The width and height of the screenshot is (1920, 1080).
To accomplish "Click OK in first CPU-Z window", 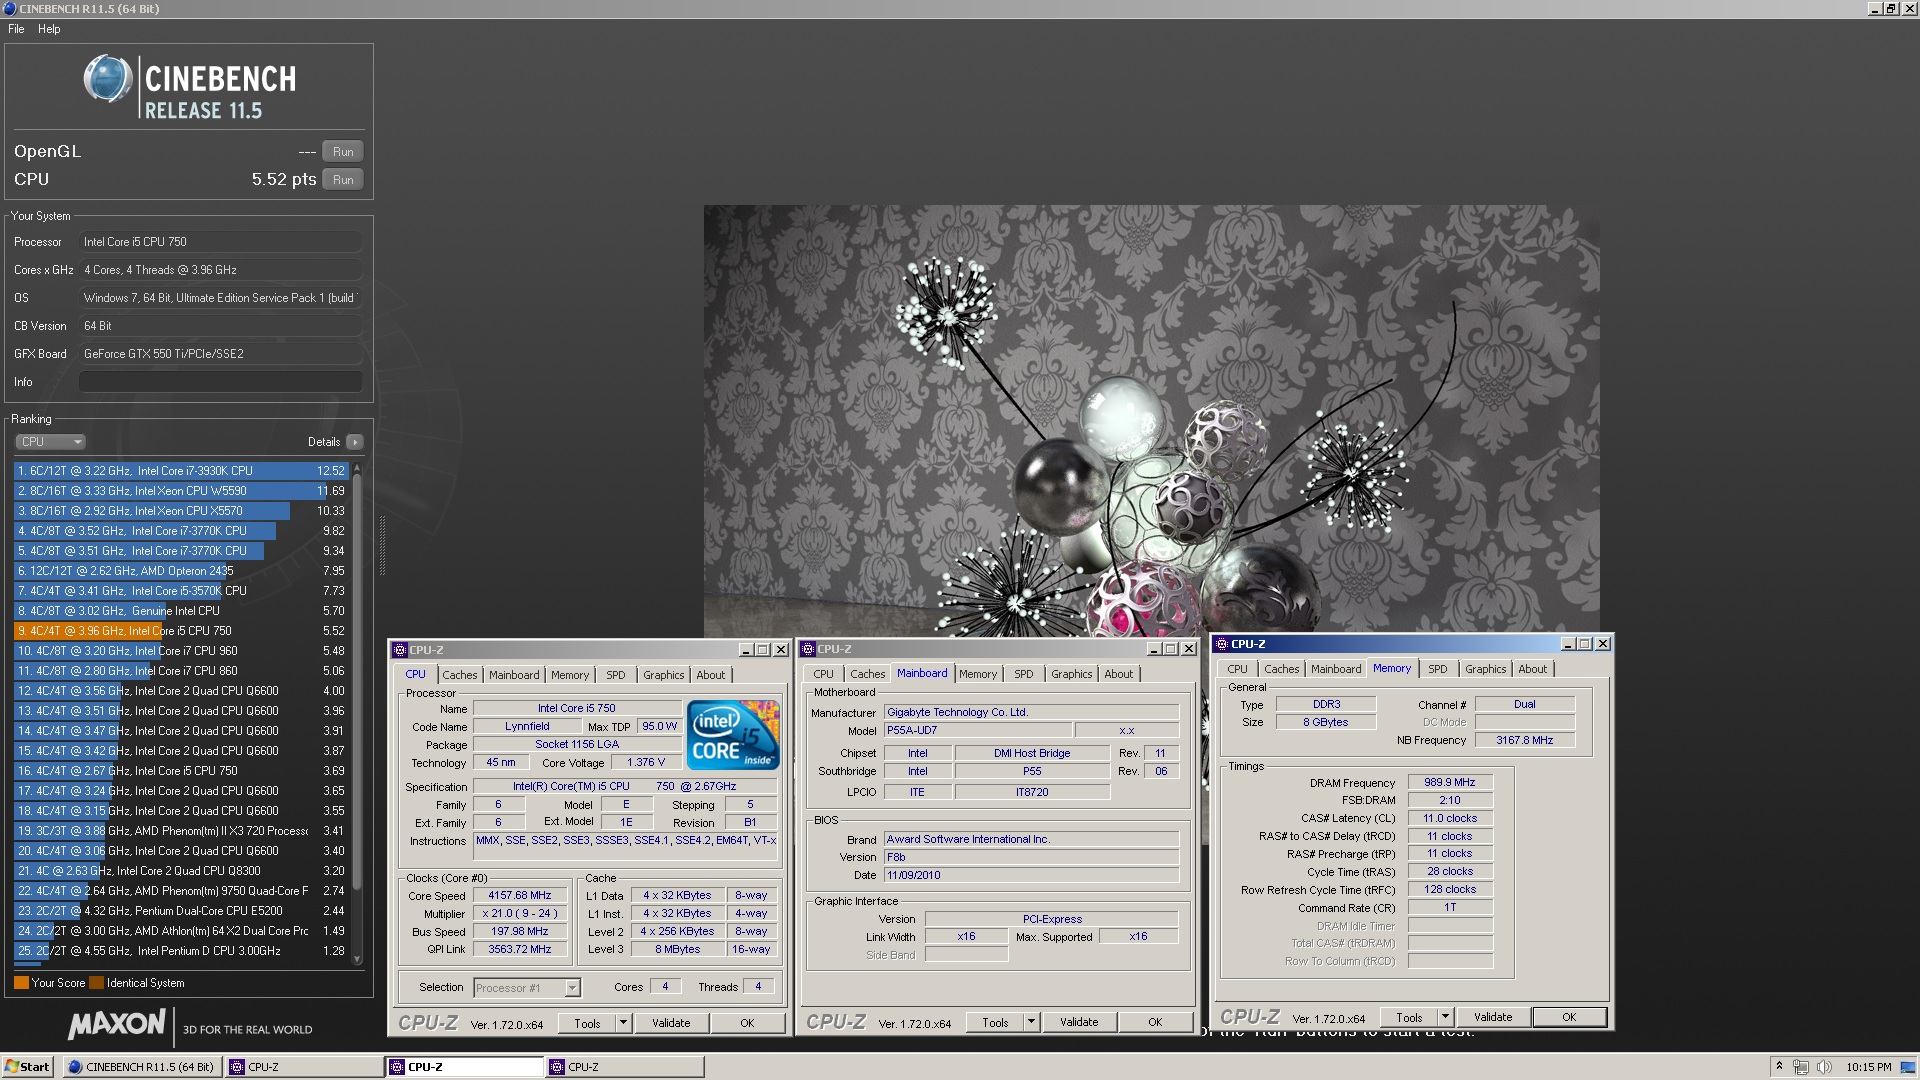I will [747, 1023].
